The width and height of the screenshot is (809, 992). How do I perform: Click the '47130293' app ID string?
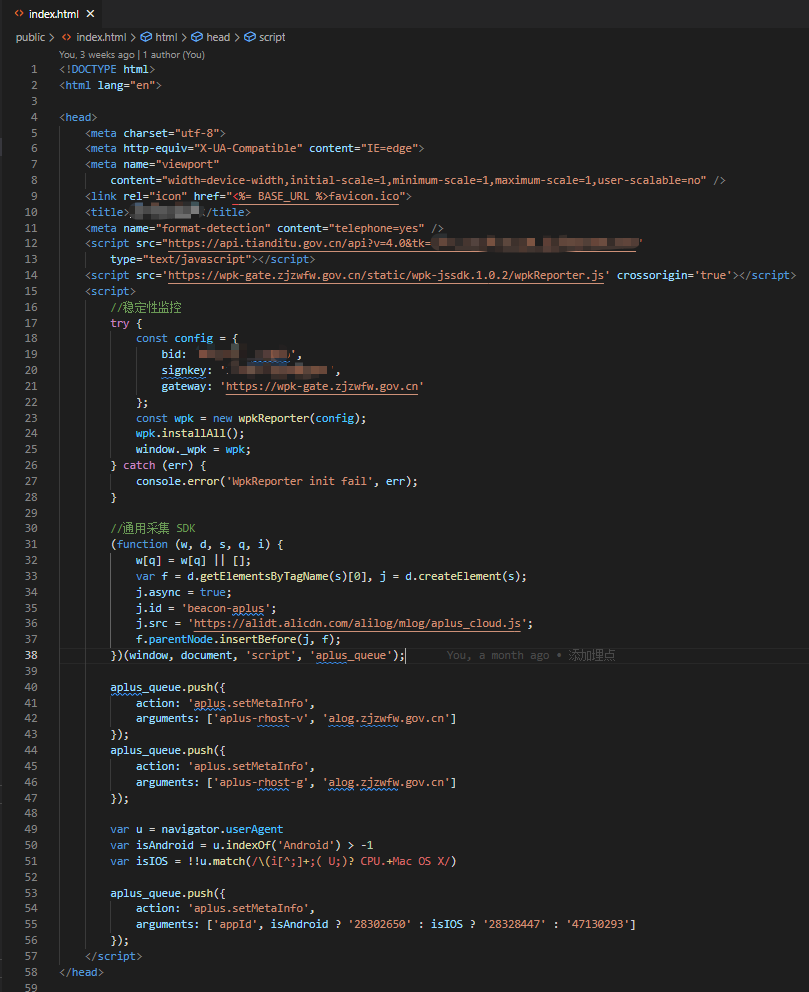coord(598,924)
